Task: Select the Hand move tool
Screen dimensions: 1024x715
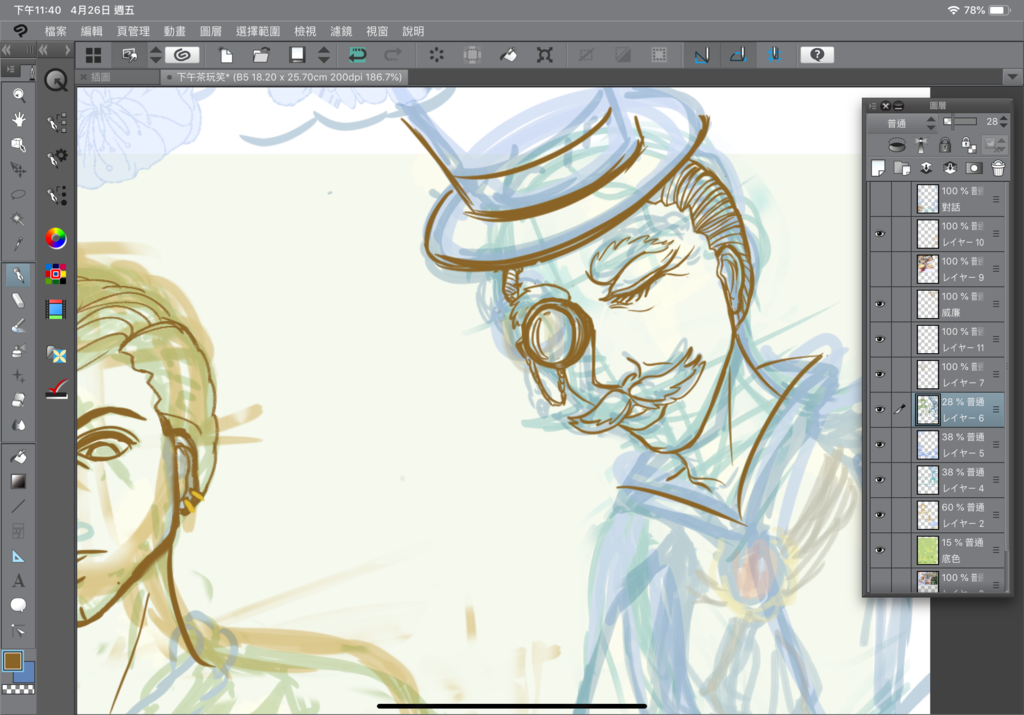Action: pyautogui.click(x=18, y=119)
